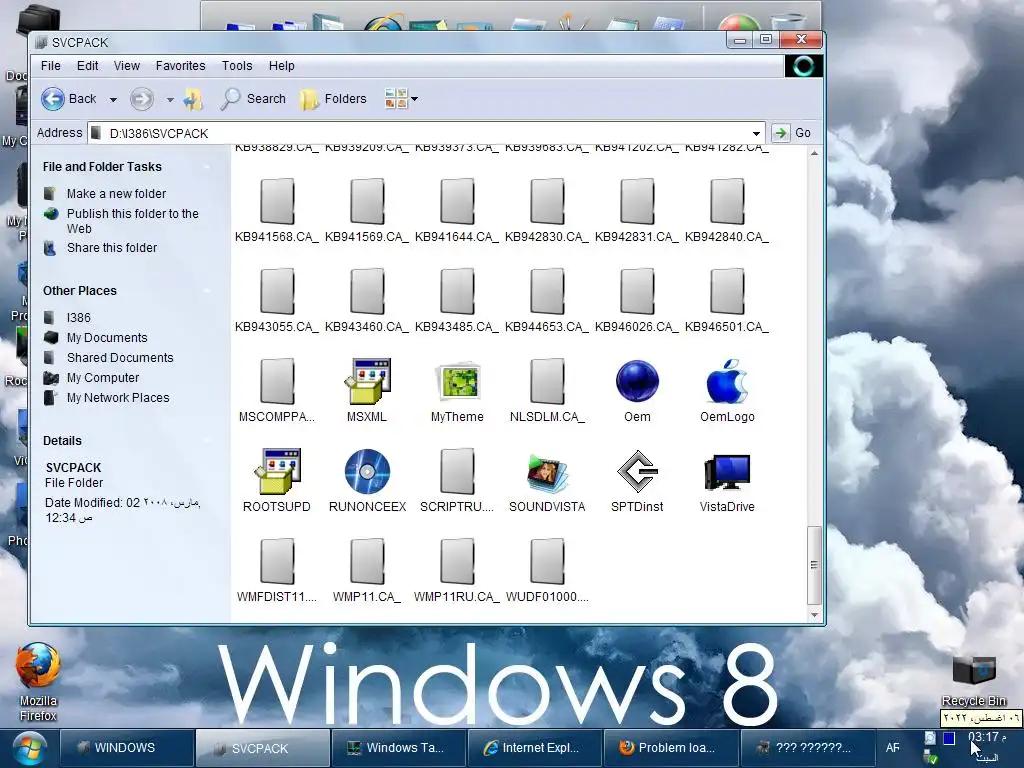Screen dimensions: 1024x768
Task: Select the KB941644.CA_ file icon
Action: click(457, 202)
